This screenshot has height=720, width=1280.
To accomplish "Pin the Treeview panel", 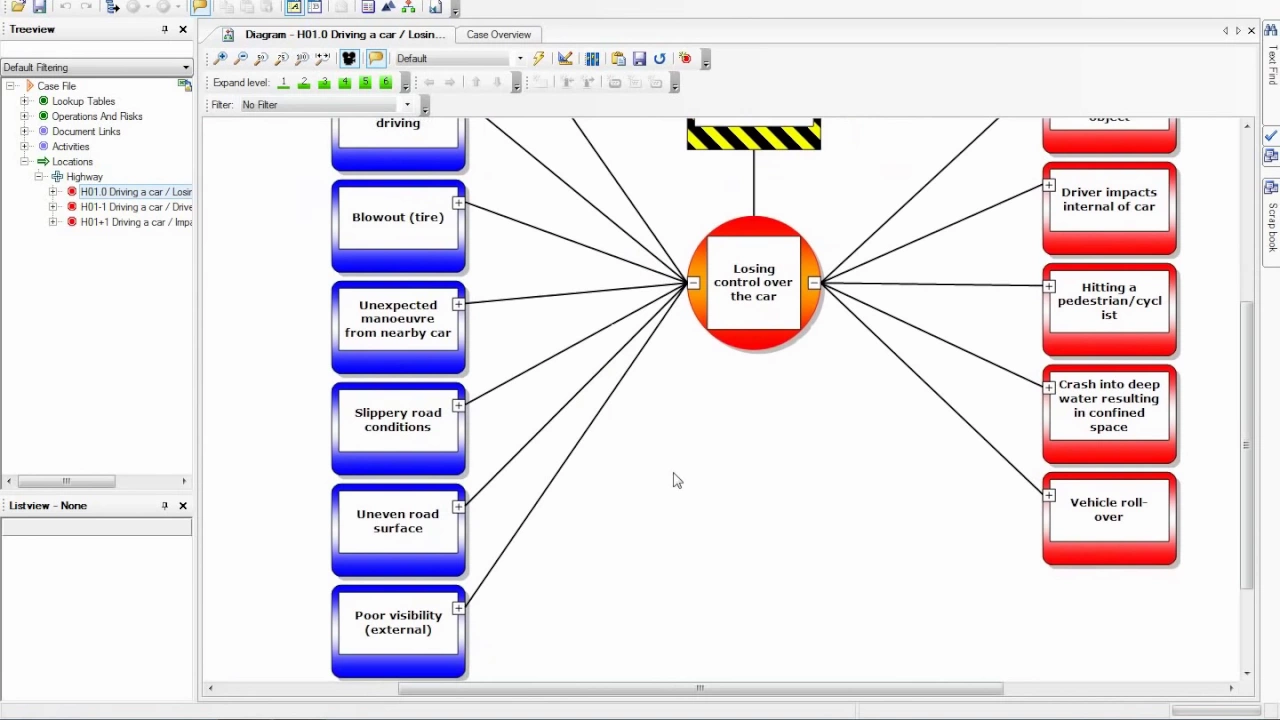I will (x=165, y=30).
